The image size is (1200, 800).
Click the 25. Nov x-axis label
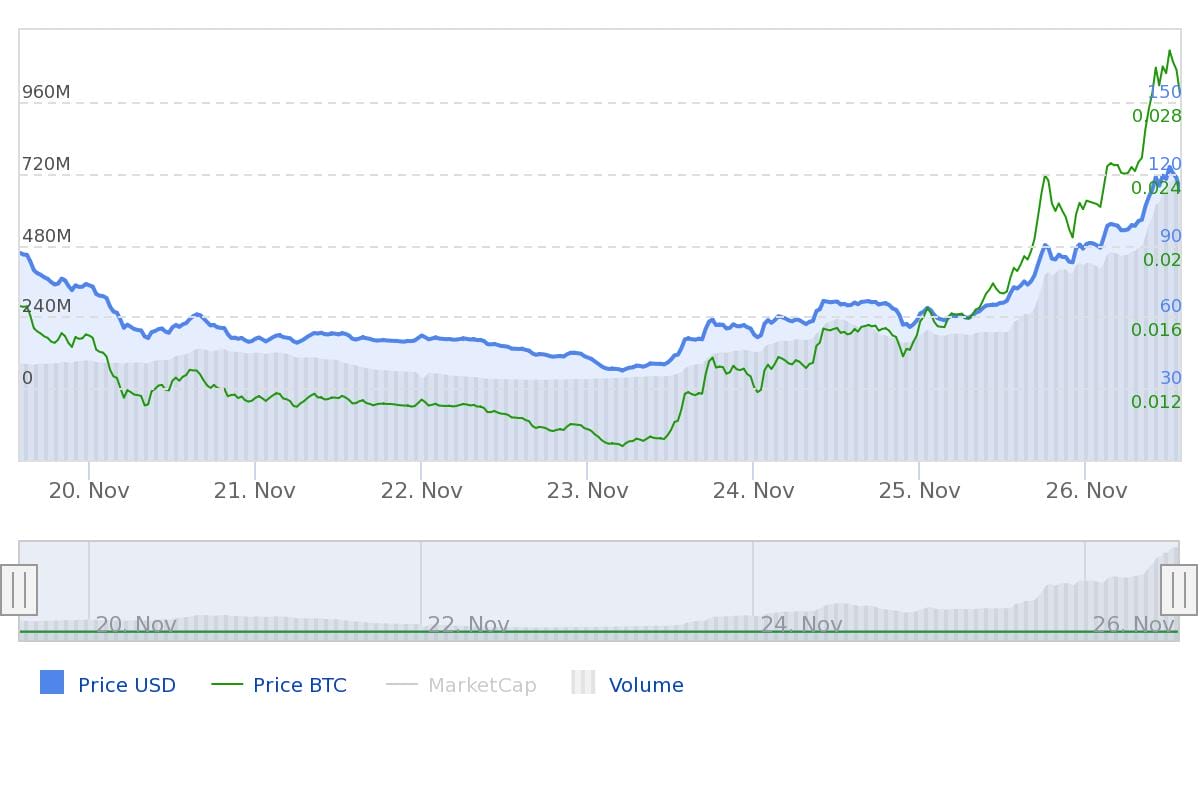pyautogui.click(x=919, y=491)
